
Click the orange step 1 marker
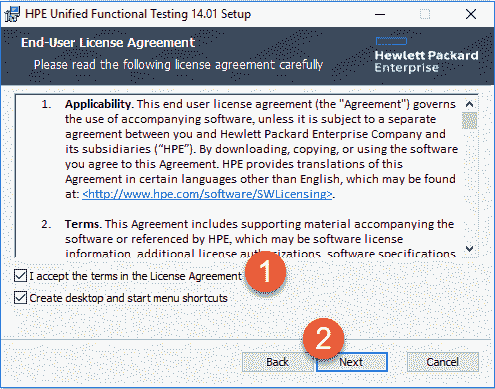point(265,272)
